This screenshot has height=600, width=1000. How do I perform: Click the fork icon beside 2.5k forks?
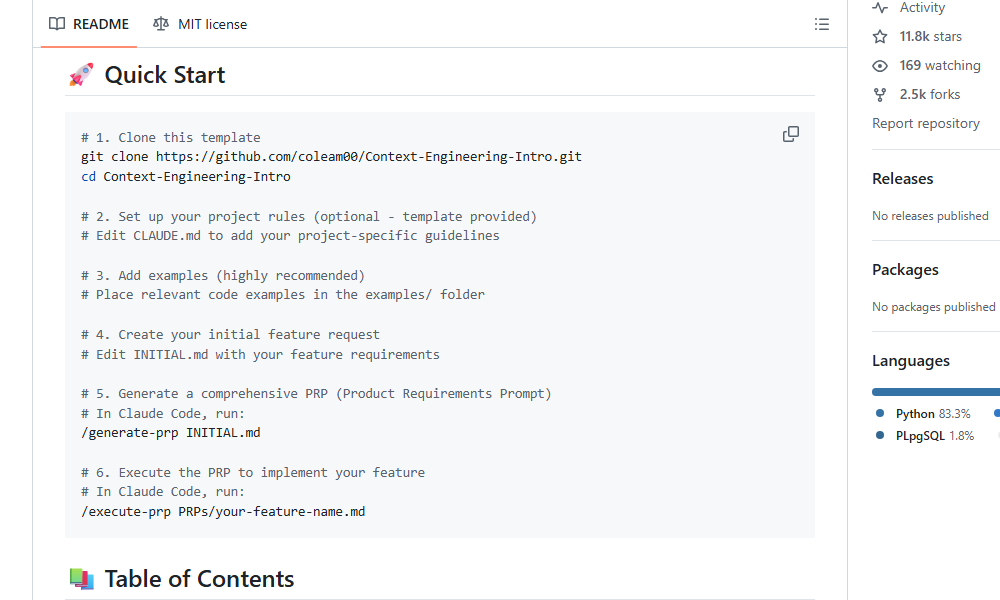[880, 95]
